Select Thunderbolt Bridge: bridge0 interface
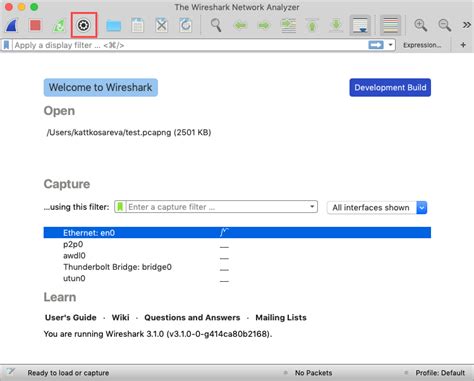The height and width of the screenshot is (381, 474). pos(237,267)
